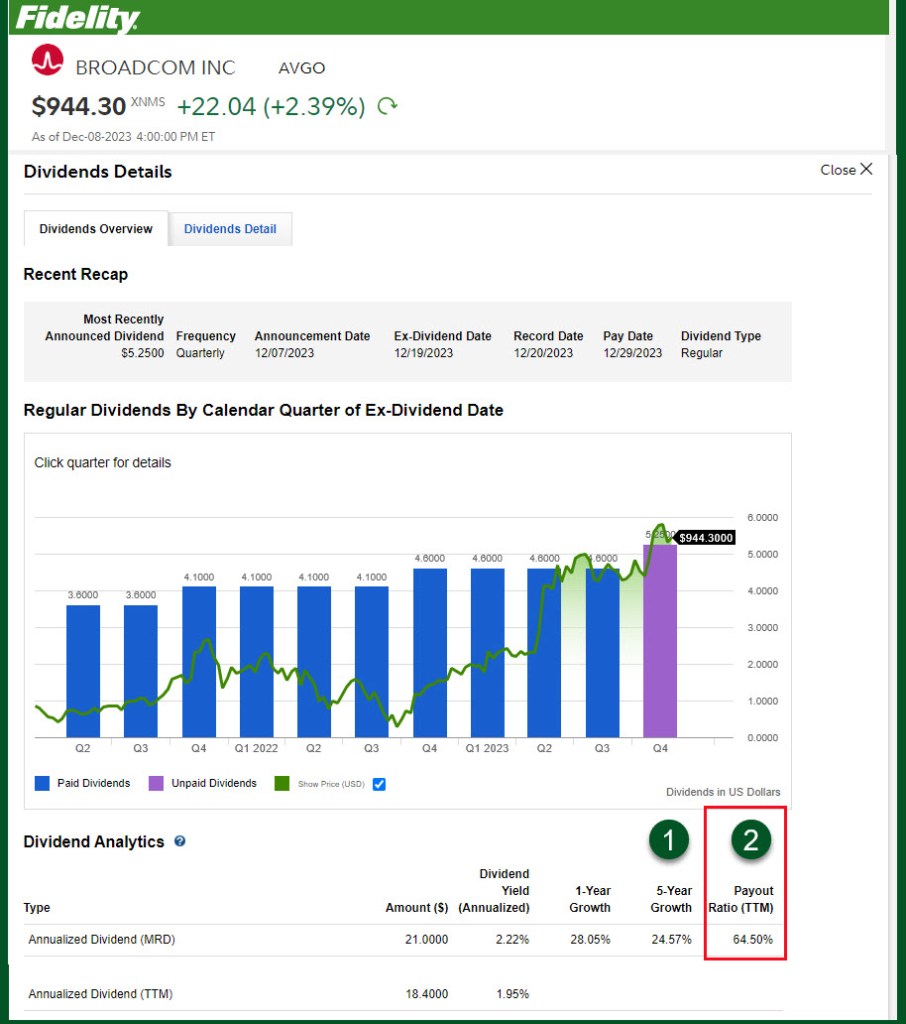Click the Broadcom red company logo
906x1024 pixels.
coord(46,63)
